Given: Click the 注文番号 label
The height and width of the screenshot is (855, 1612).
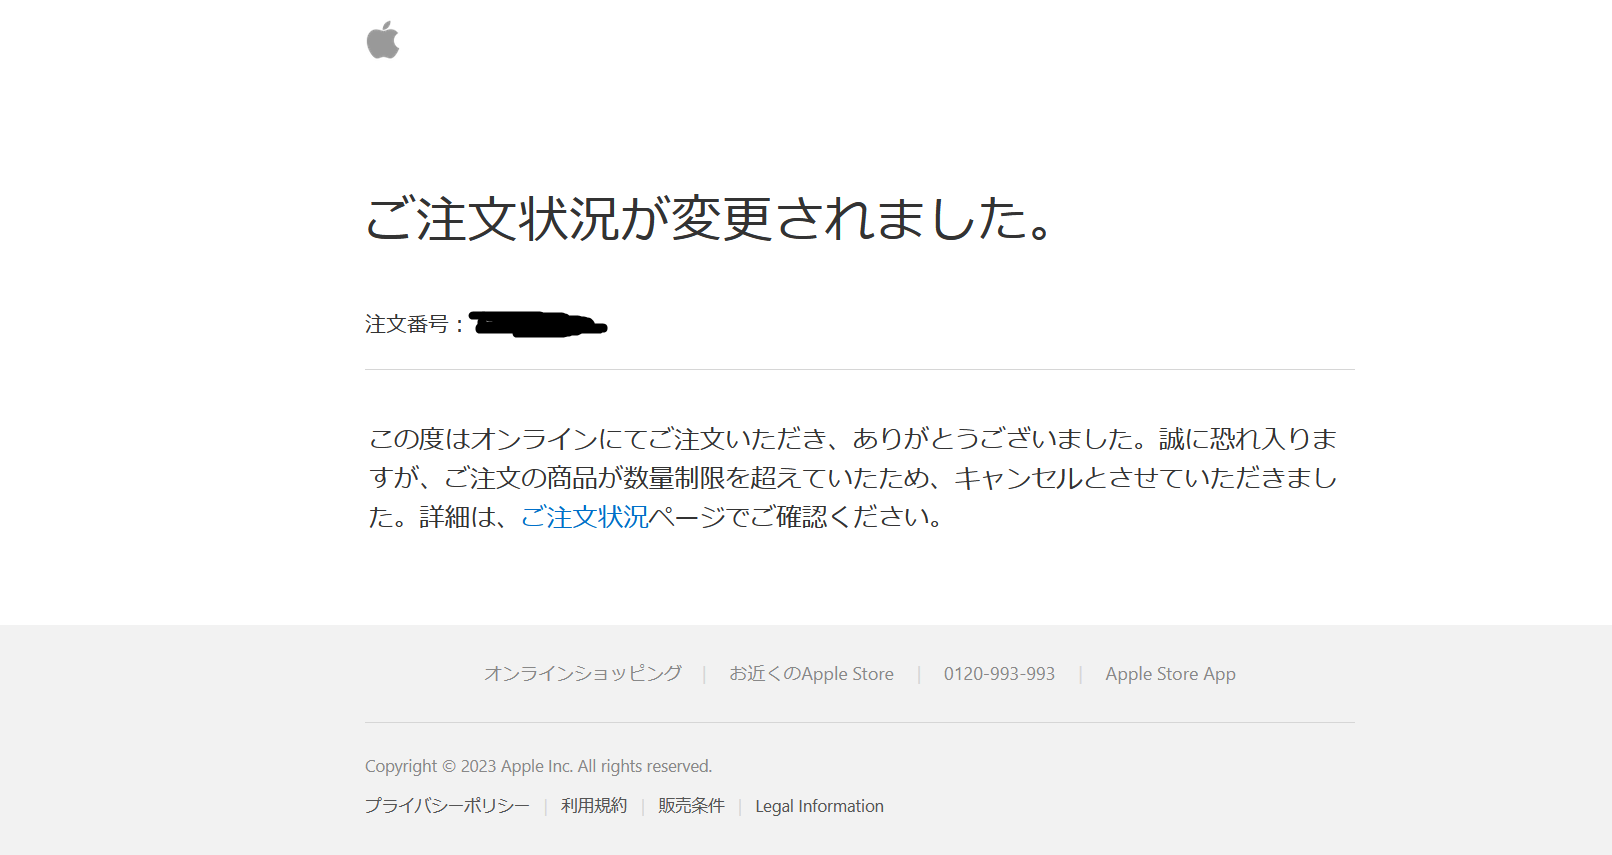Looking at the screenshot, I should (407, 324).
